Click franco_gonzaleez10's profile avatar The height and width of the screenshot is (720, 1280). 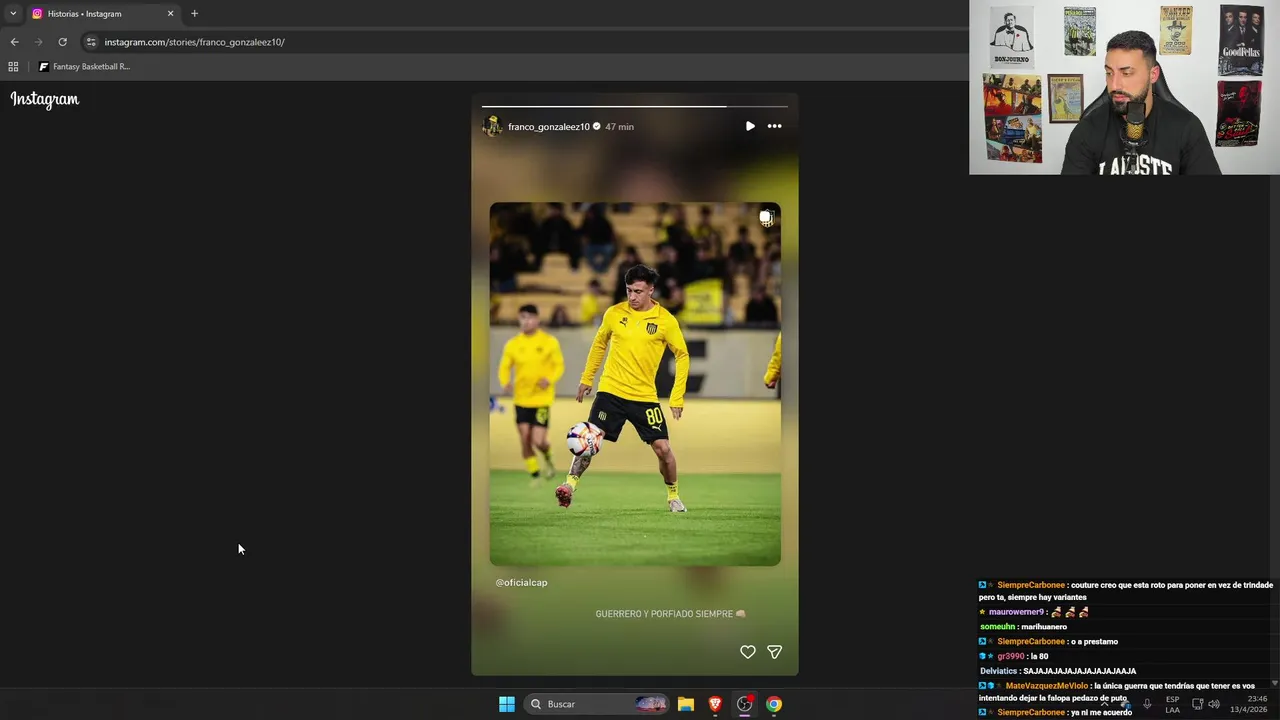coord(492,126)
